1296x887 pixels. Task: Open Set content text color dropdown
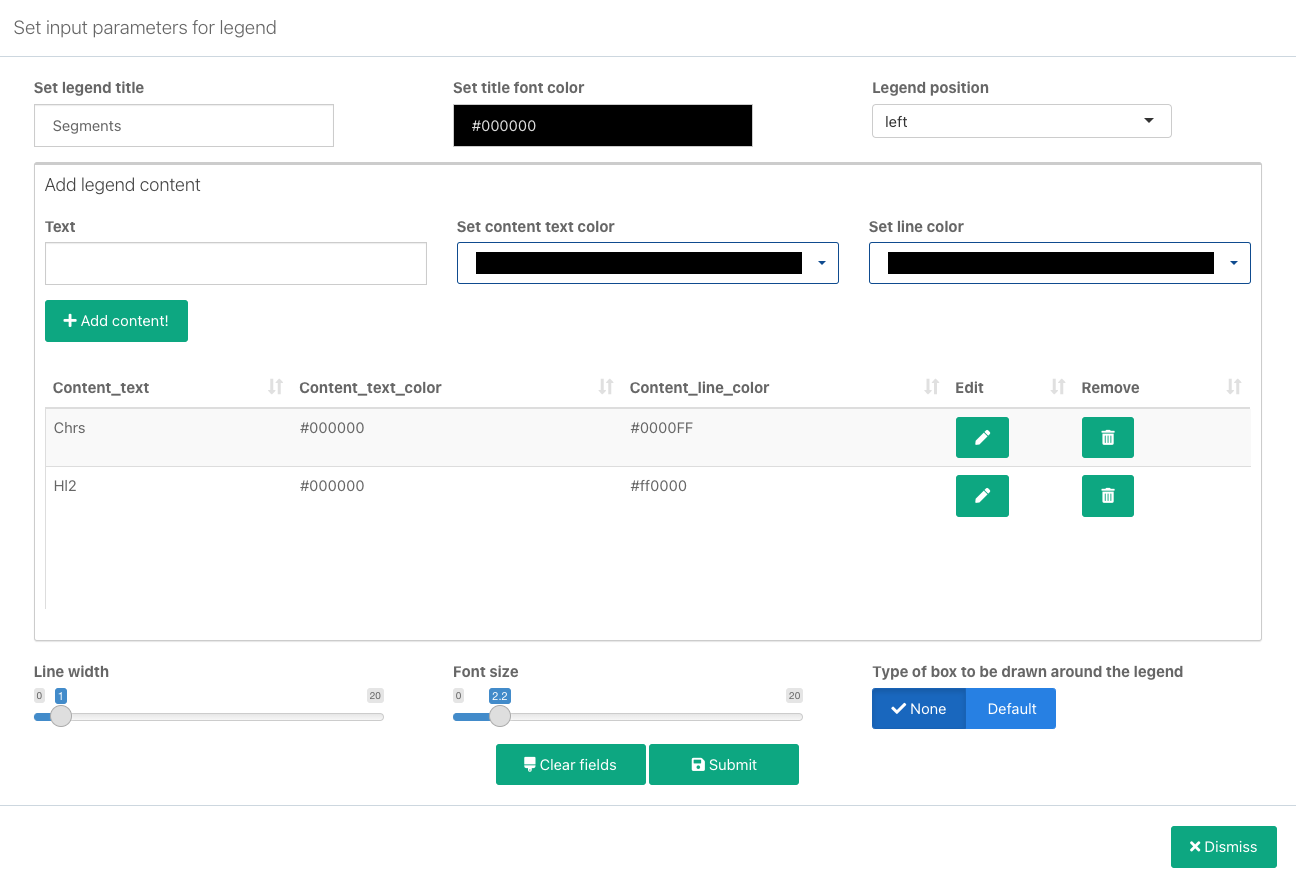click(x=647, y=263)
